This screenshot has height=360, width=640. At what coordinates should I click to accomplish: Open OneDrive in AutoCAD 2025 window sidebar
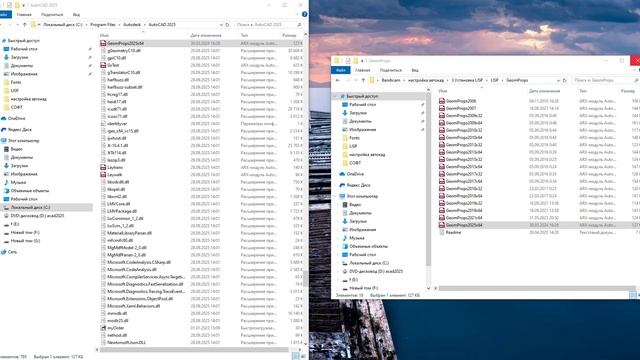tap(17, 118)
